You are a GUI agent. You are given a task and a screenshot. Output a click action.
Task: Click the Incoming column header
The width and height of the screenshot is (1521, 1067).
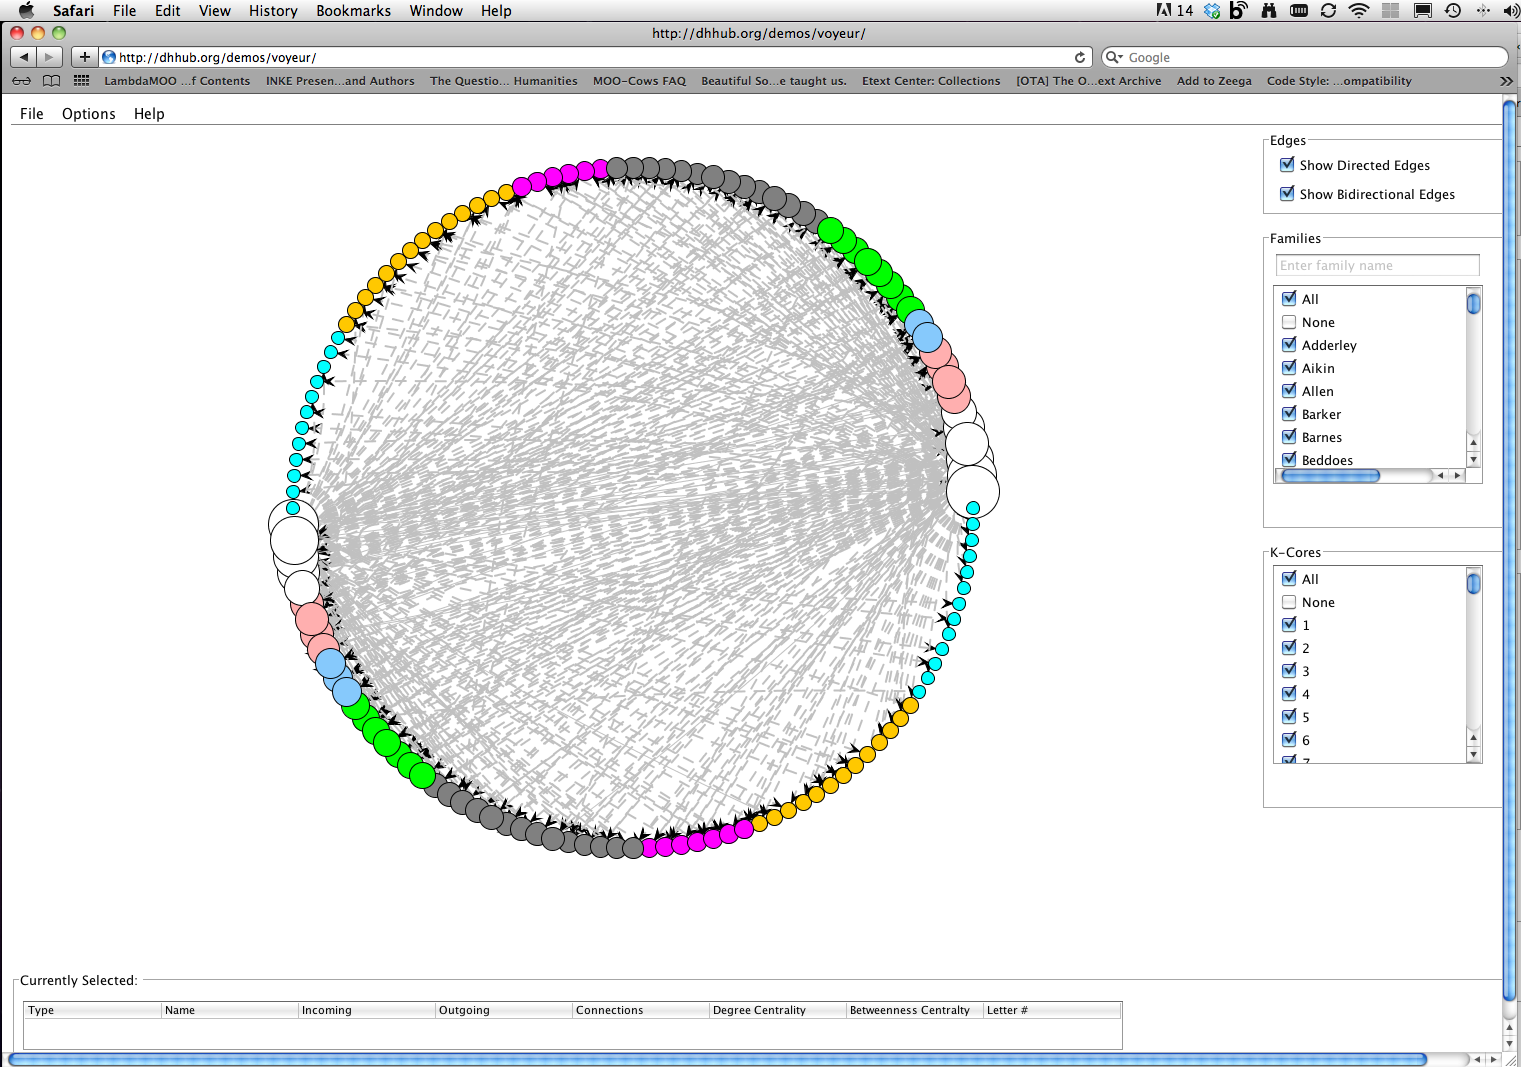[x=366, y=1010]
